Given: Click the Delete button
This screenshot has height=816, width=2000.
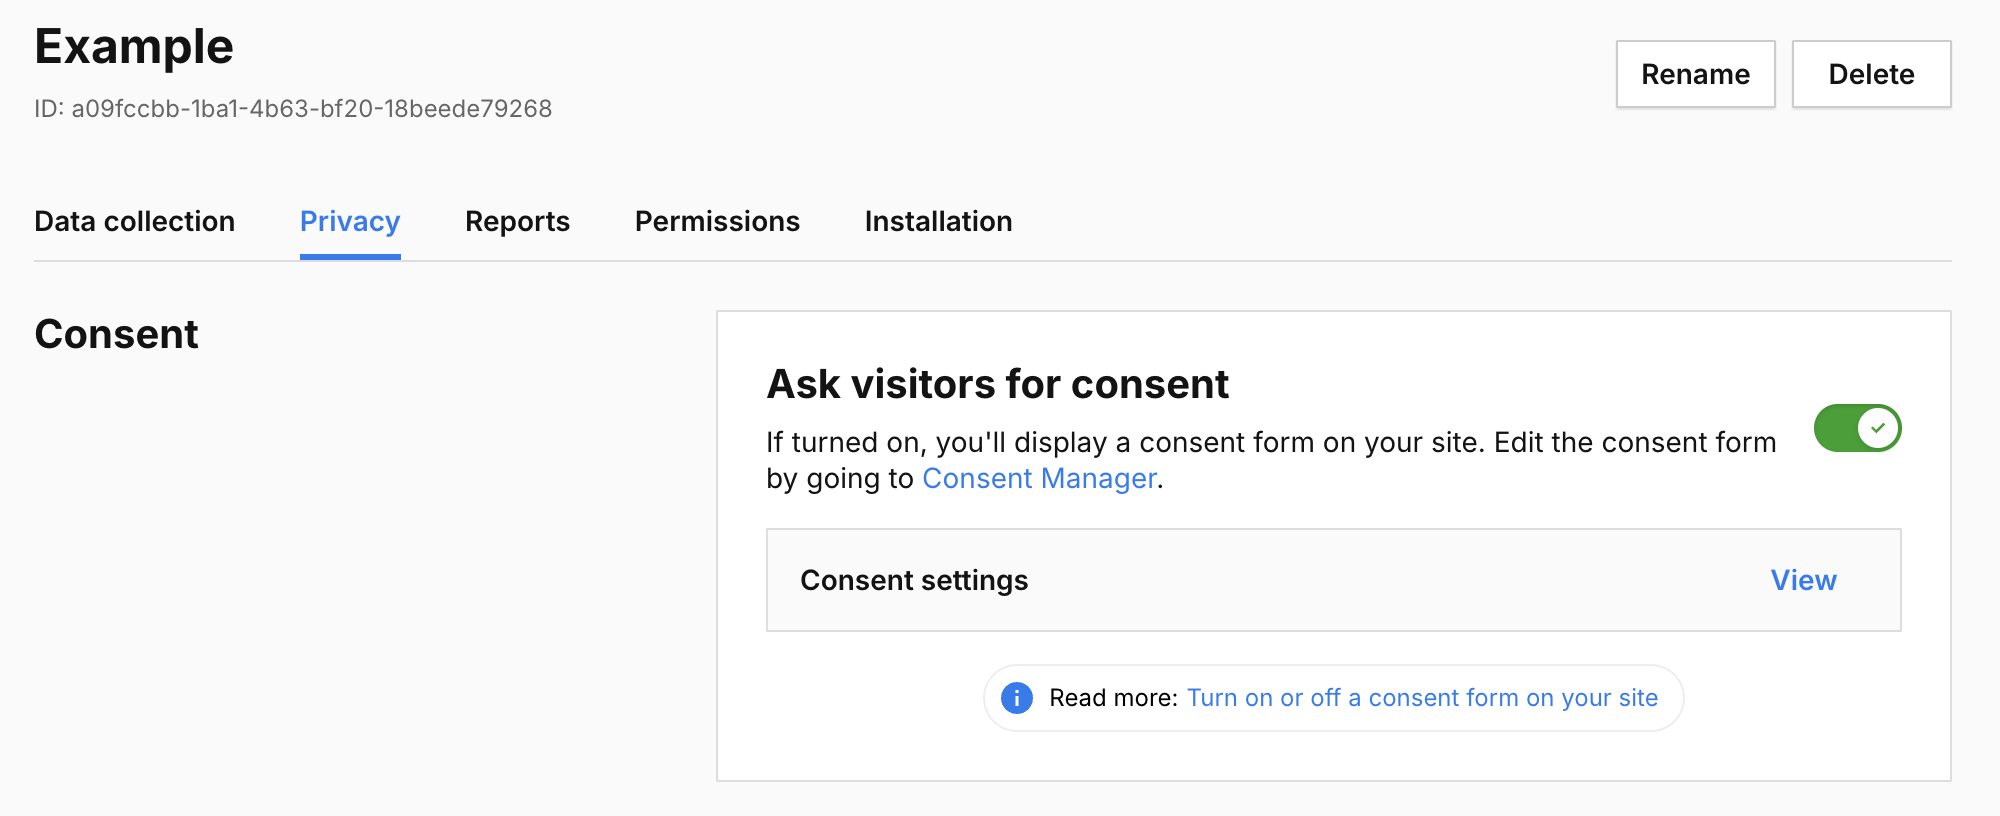Looking at the screenshot, I should (x=1871, y=74).
